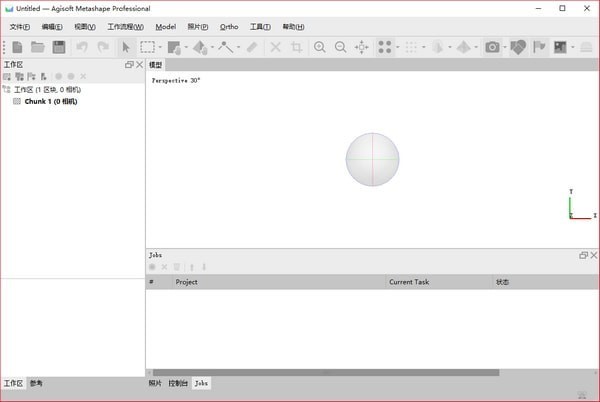Save the project using the floppy disk icon

59,47
